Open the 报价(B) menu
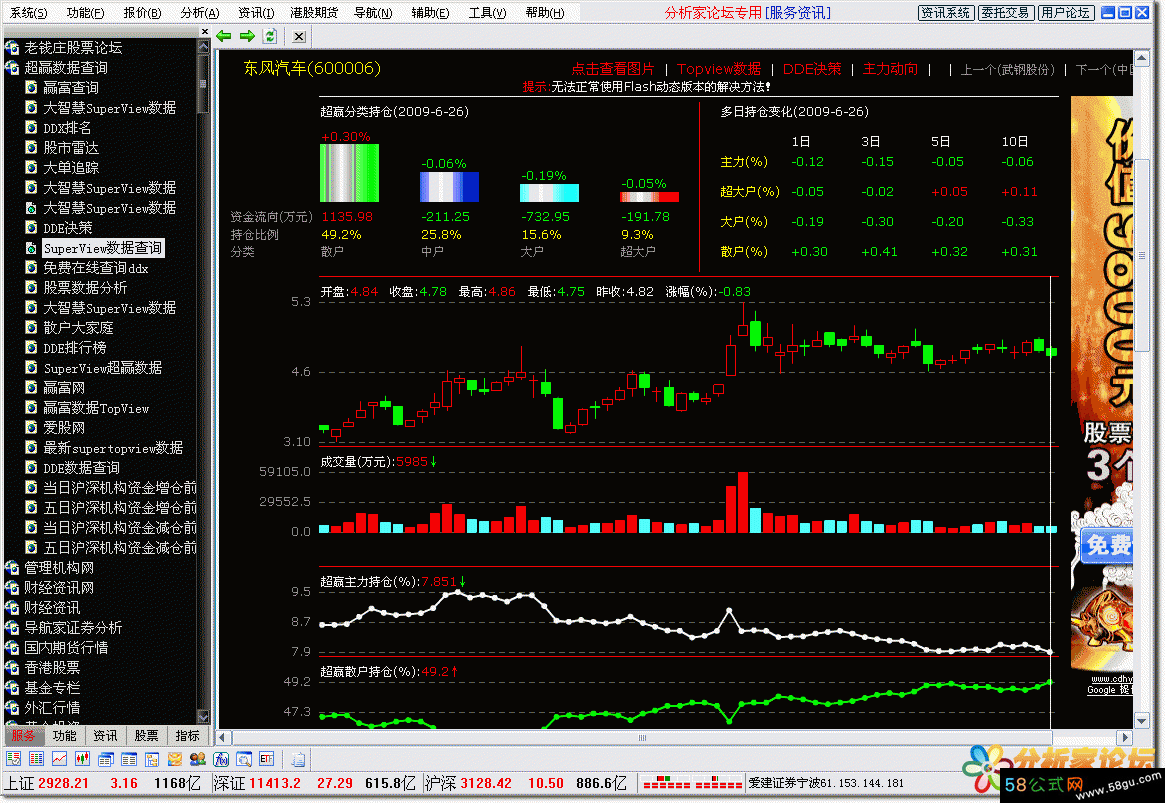 tap(142, 13)
